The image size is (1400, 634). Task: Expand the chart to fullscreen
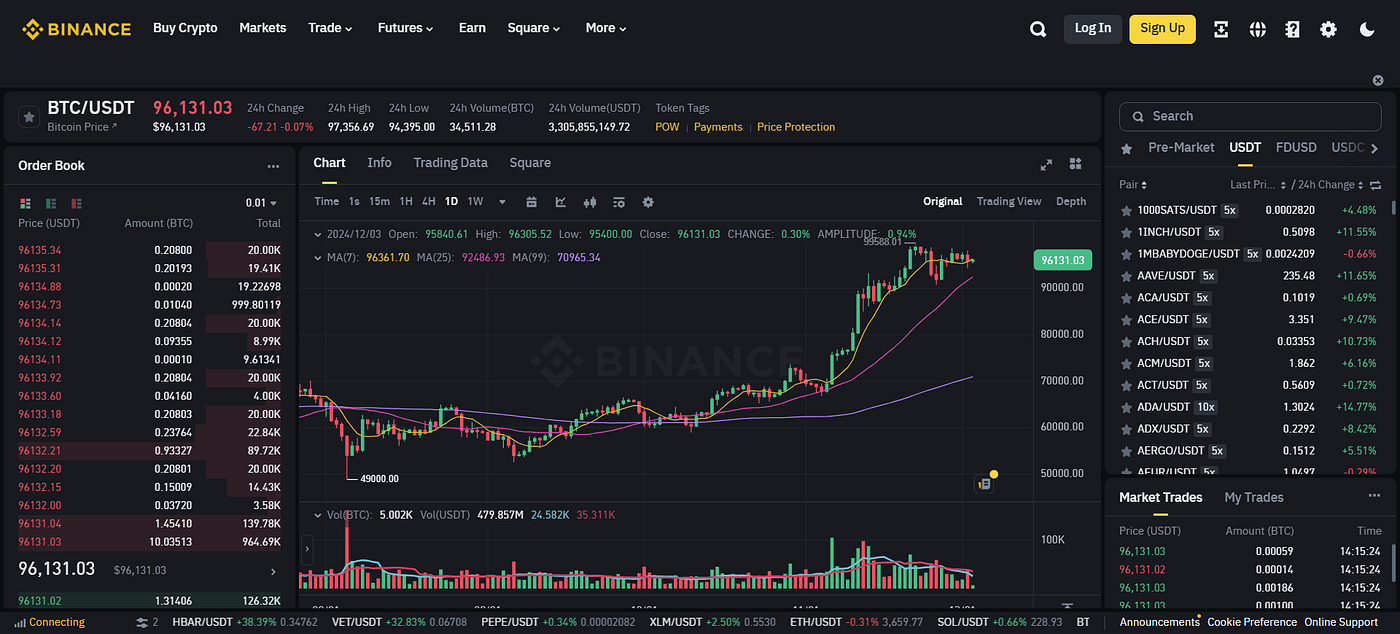(1046, 164)
